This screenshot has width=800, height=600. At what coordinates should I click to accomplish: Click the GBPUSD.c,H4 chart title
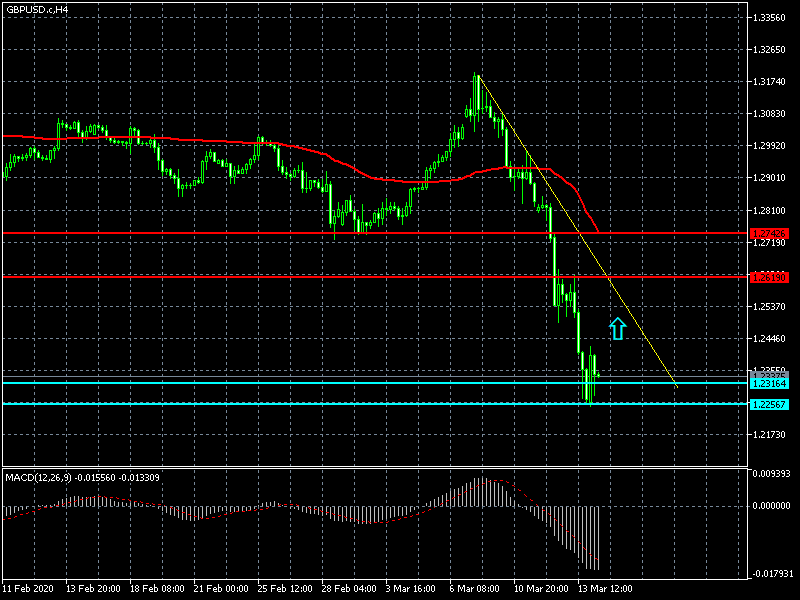(38, 9)
